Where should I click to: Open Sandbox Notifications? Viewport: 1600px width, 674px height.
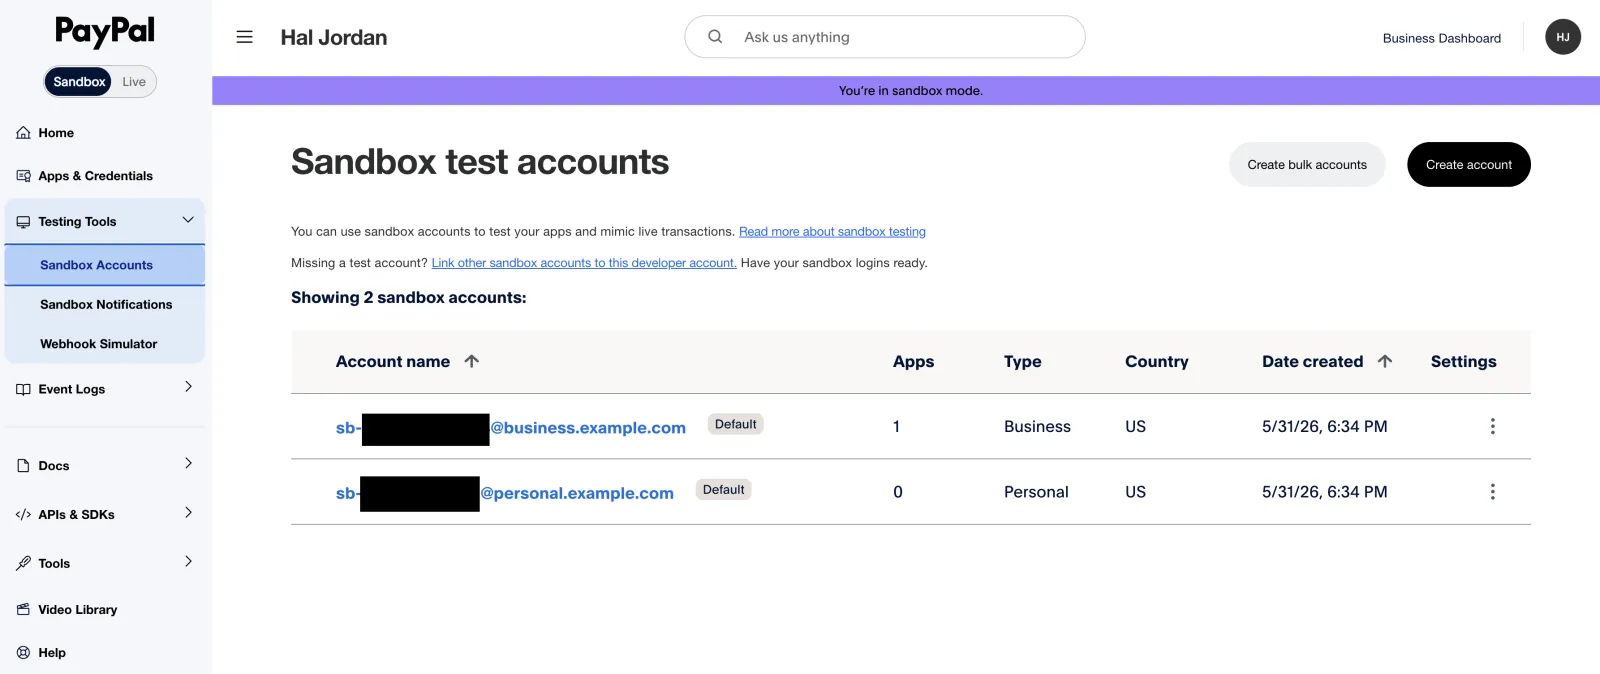tap(105, 305)
